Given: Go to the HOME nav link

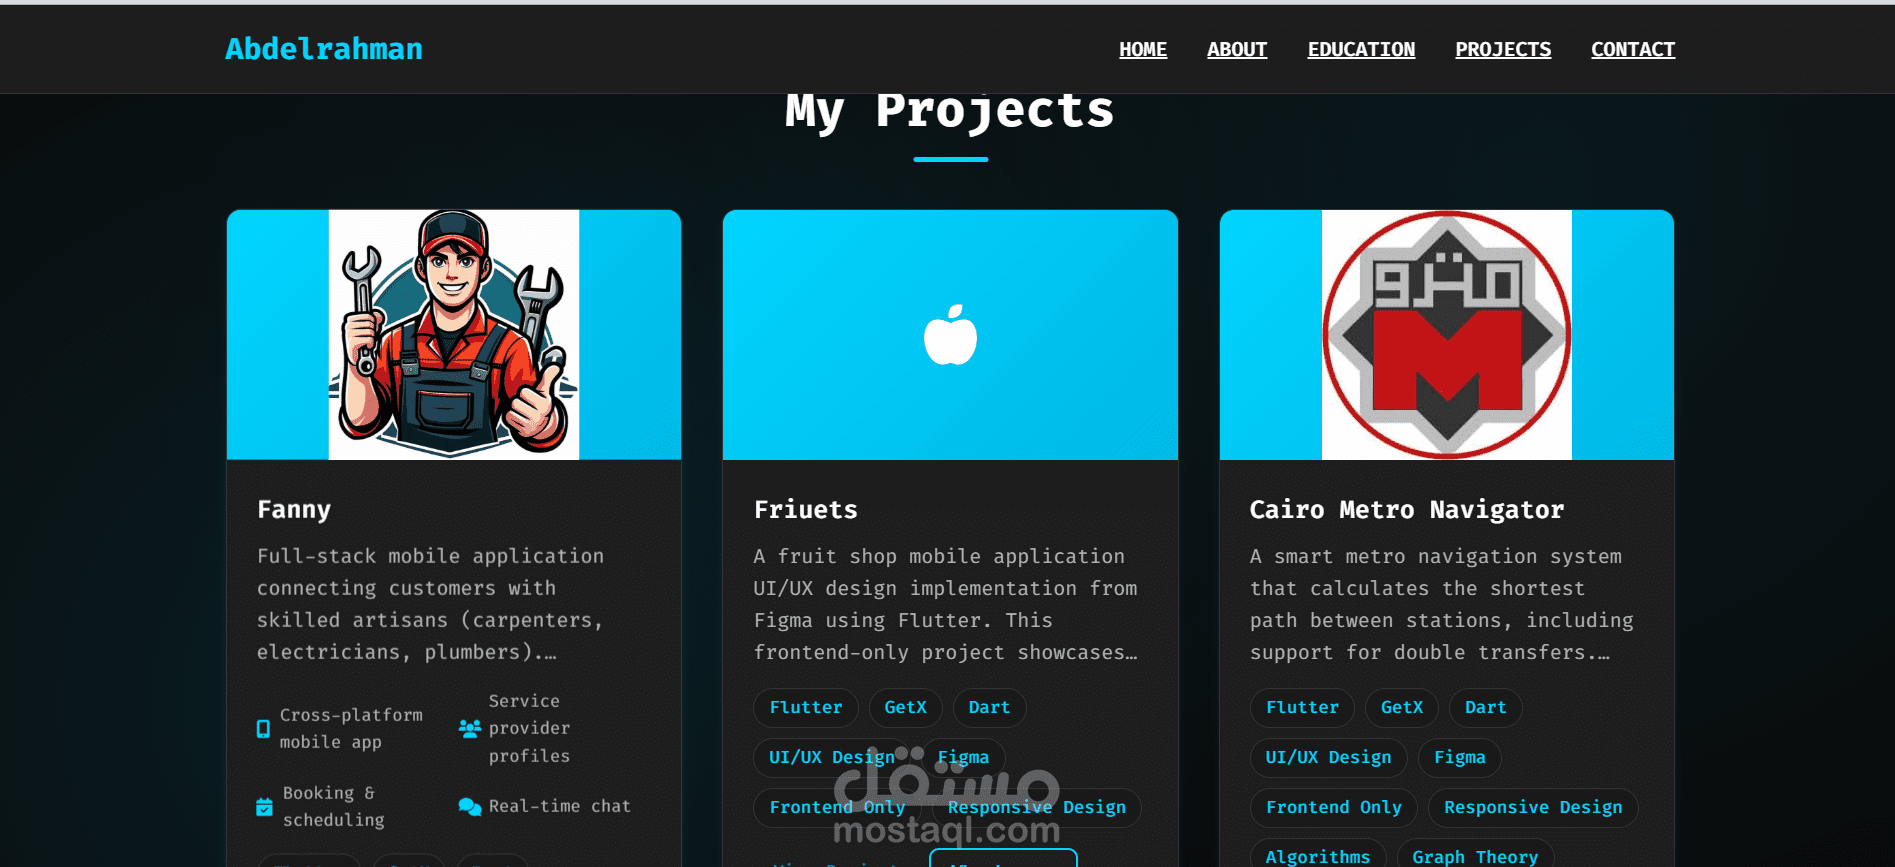Looking at the screenshot, I should pos(1143,49).
